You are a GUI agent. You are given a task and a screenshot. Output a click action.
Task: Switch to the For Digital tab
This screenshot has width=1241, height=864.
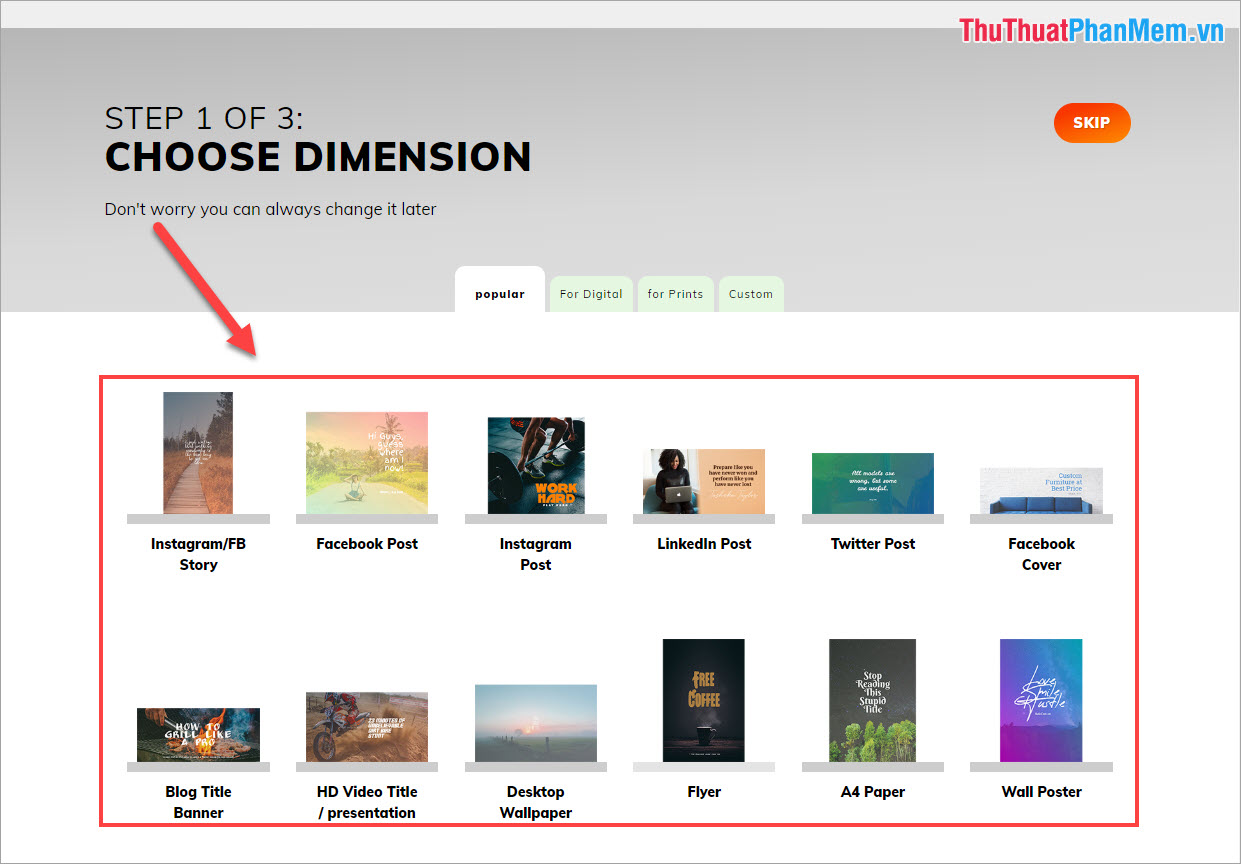pos(590,294)
